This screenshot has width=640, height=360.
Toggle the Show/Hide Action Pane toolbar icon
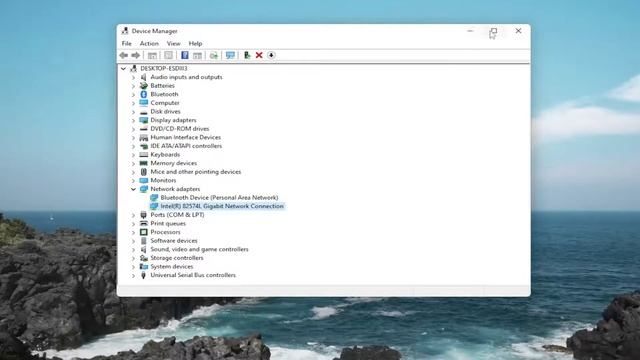pyautogui.click(x=198, y=55)
